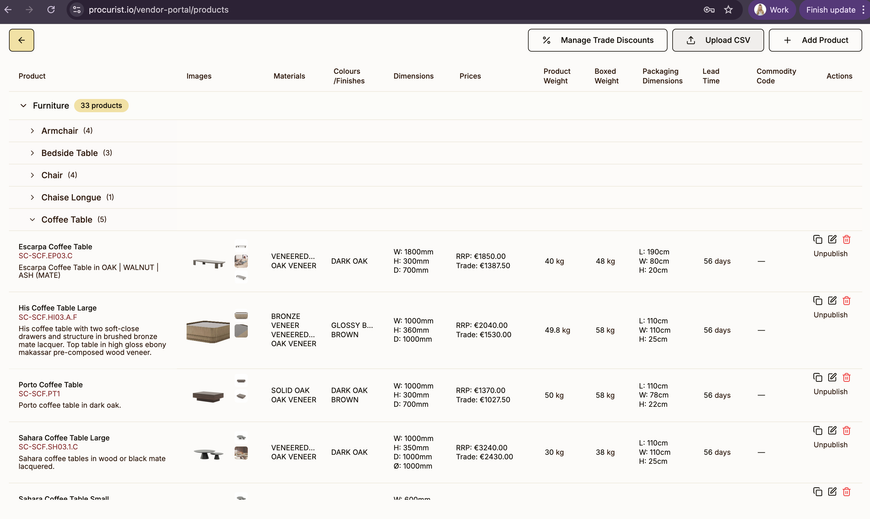Click the Prices column header

point(470,76)
